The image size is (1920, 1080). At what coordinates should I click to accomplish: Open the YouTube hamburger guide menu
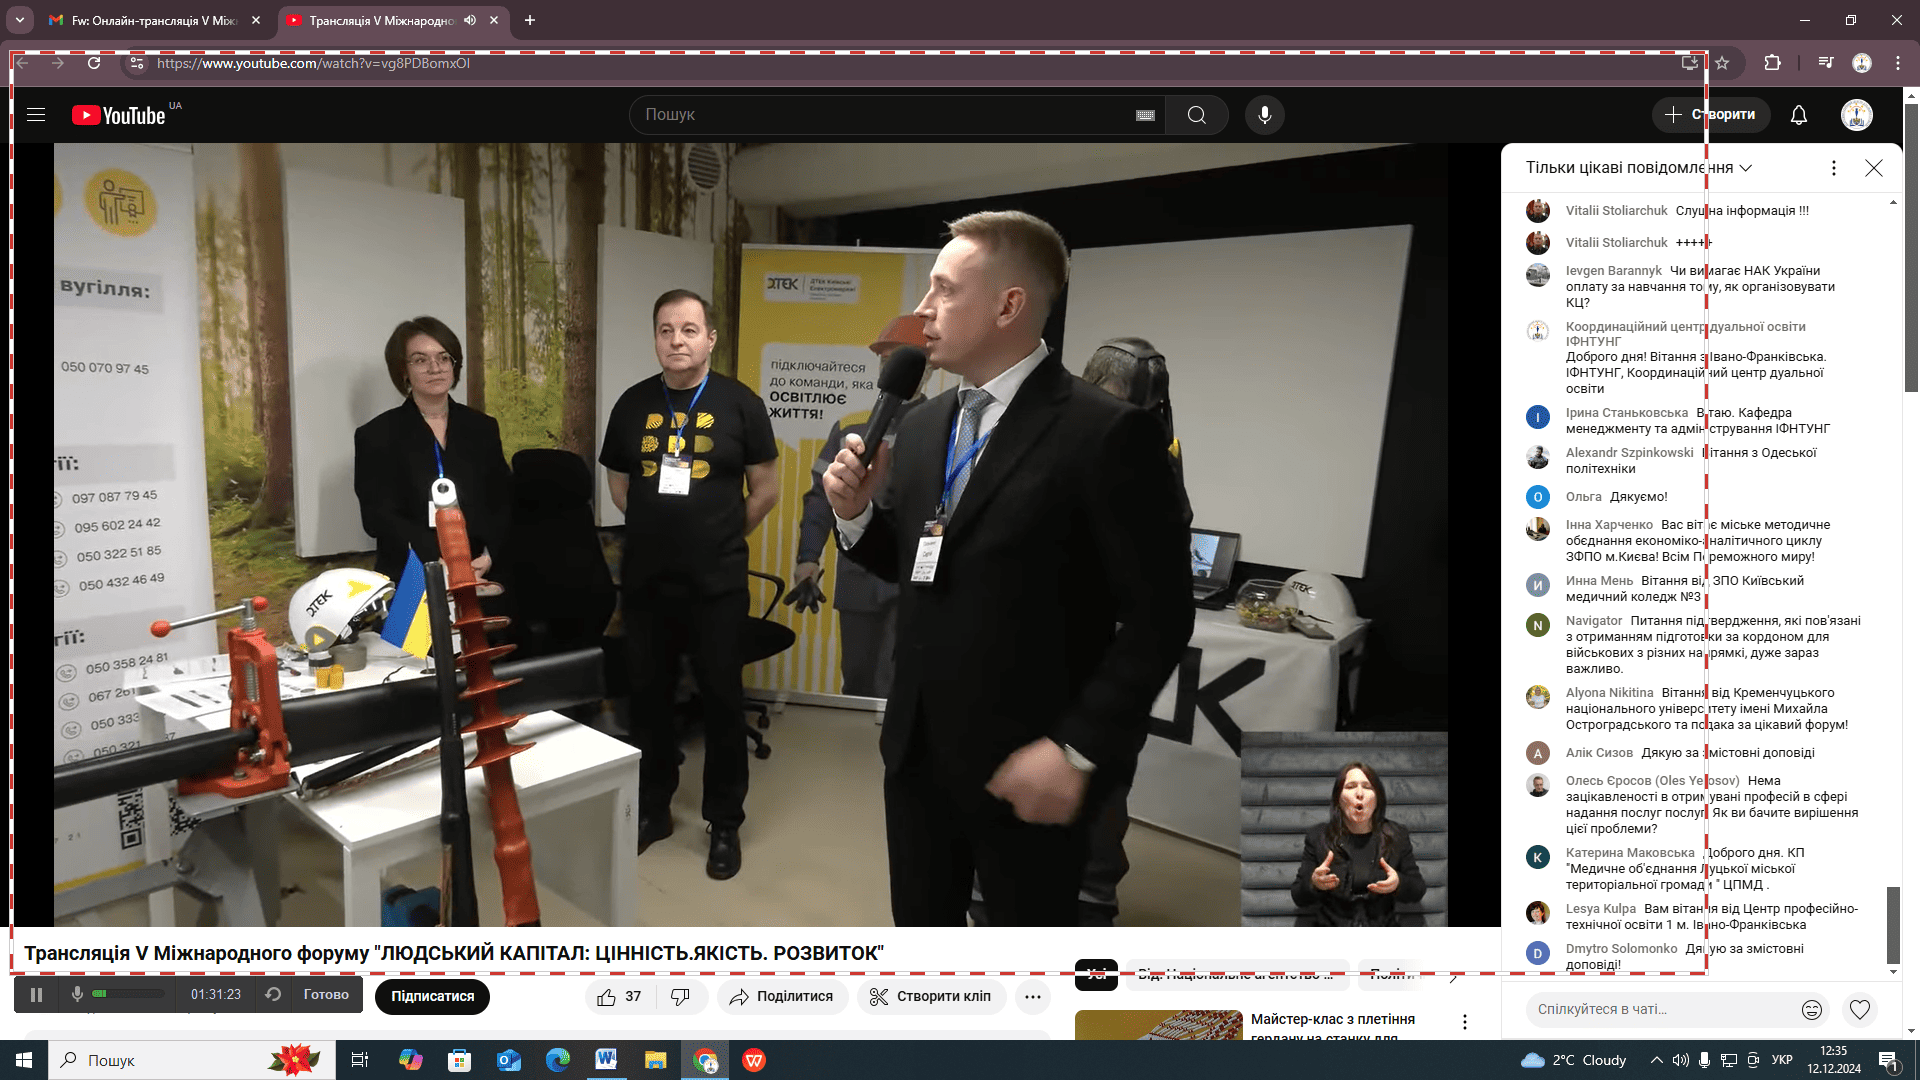click(36, 115)
